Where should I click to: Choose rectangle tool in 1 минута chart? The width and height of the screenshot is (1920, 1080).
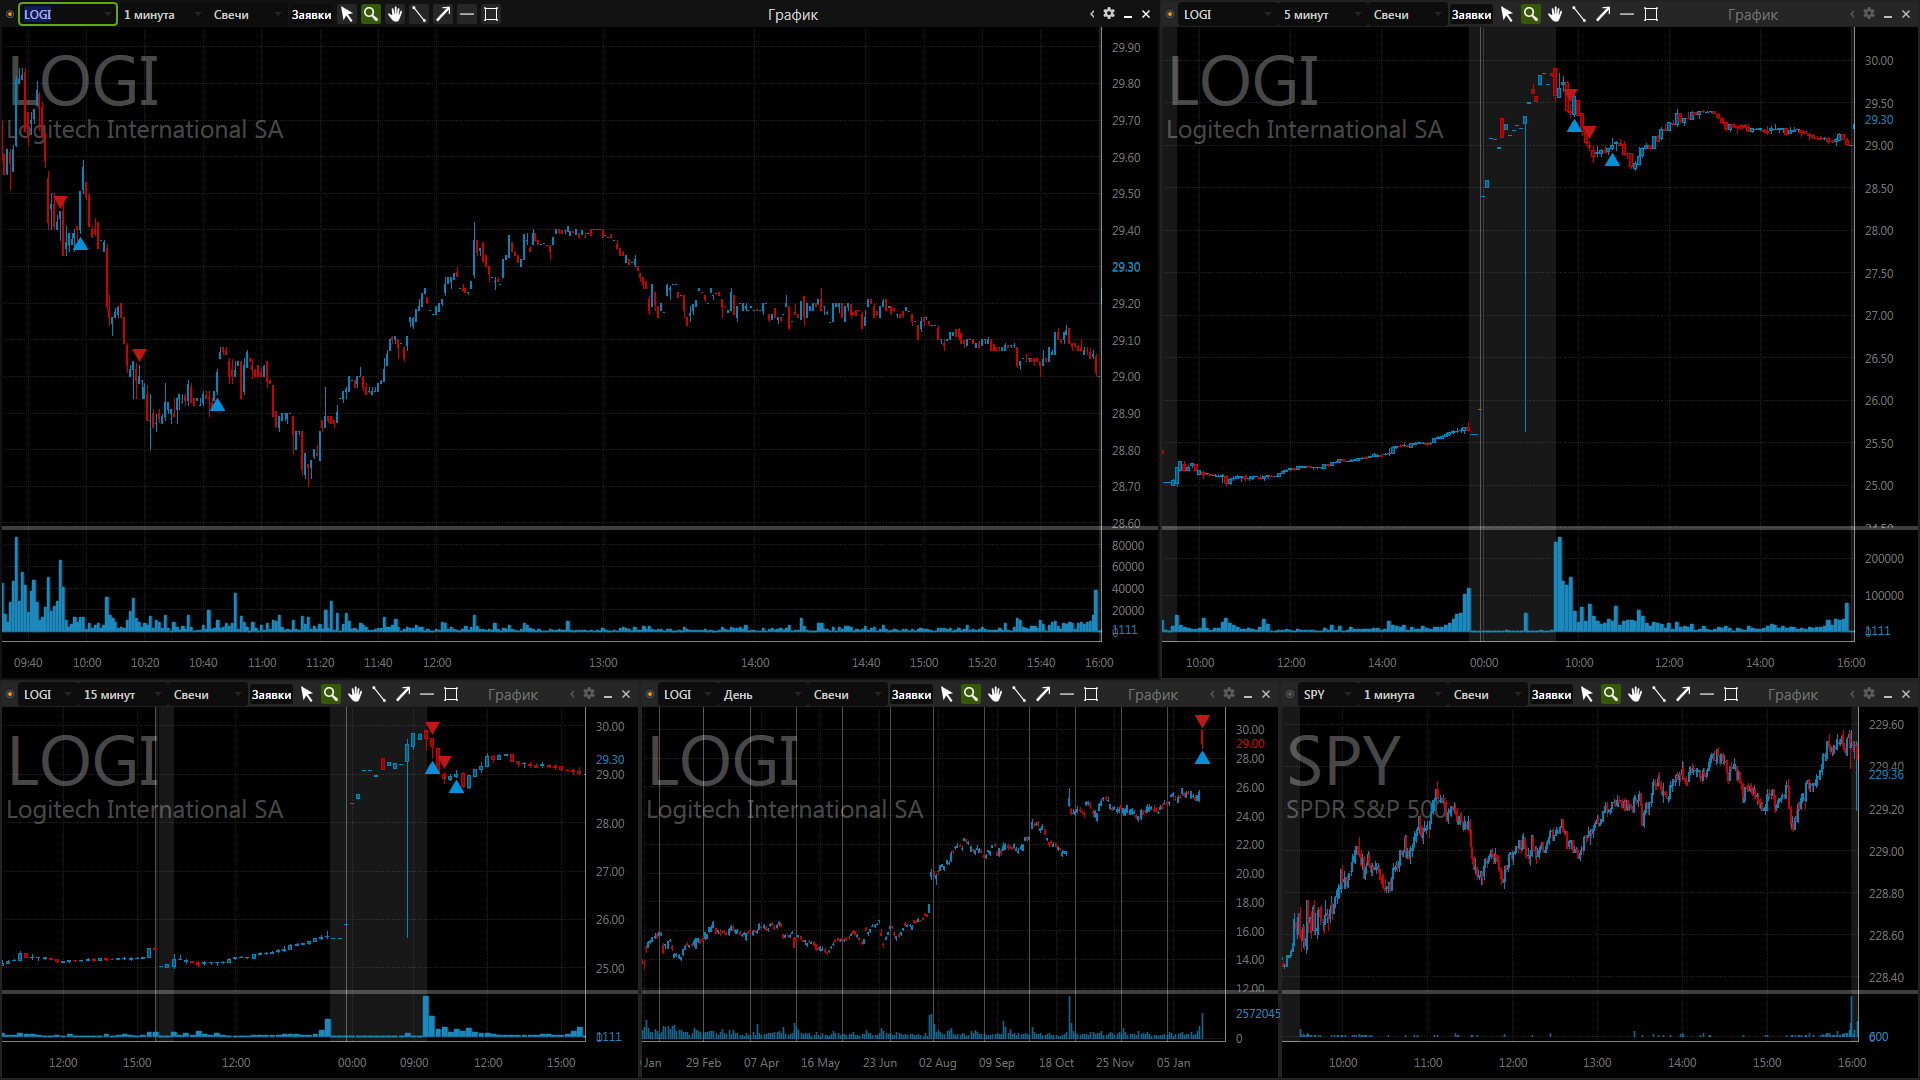[x=491, y=14]
